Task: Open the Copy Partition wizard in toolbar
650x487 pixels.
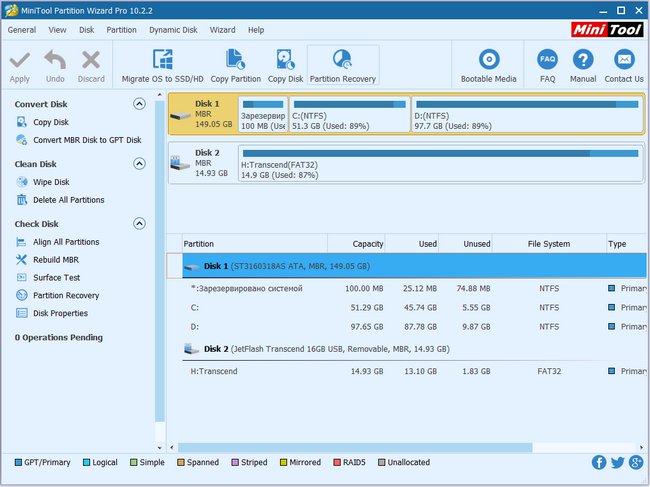Action: point(235,65)
